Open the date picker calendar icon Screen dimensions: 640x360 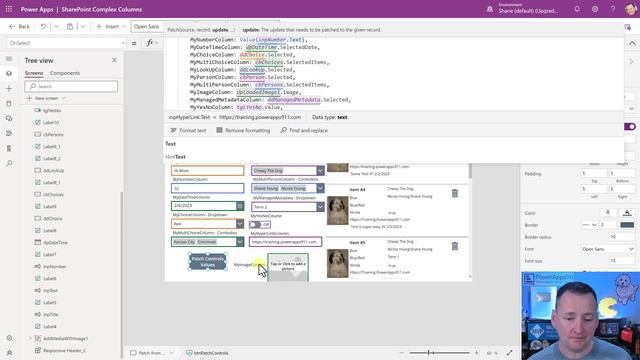(x=240, y=206)
